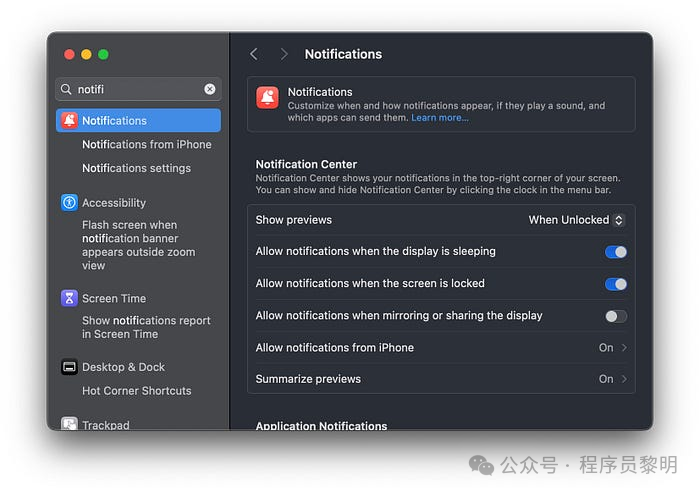
Task: Open the Learn more link
Action: pos(439,118)
